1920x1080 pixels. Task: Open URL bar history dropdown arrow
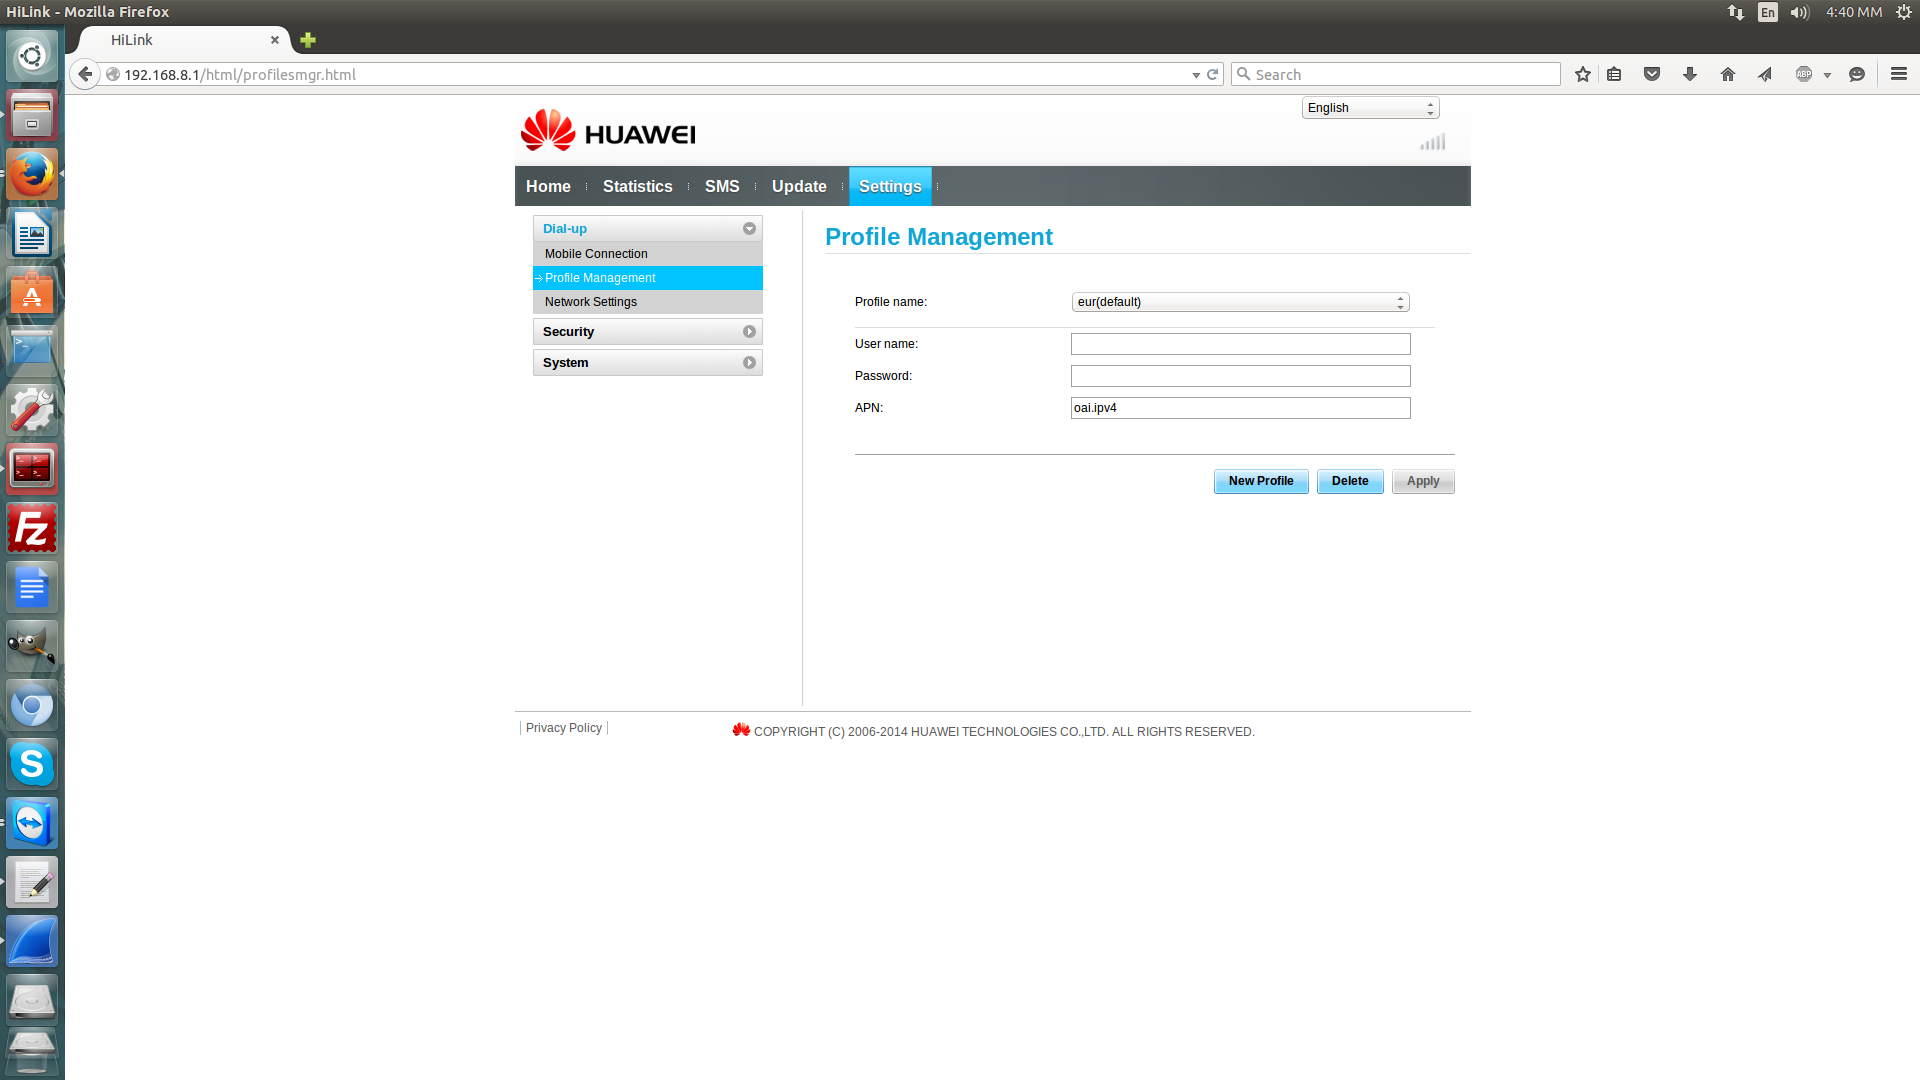click(1196, 75)
